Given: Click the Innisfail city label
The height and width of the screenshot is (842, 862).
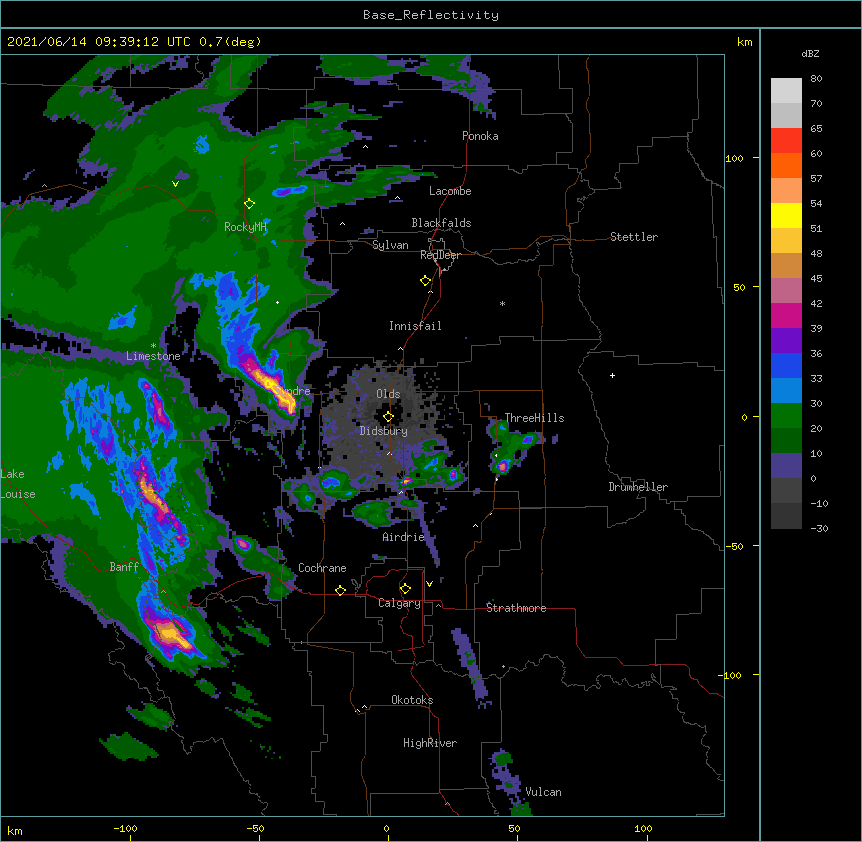Looking at the screenshot, I should pos(415,326).
